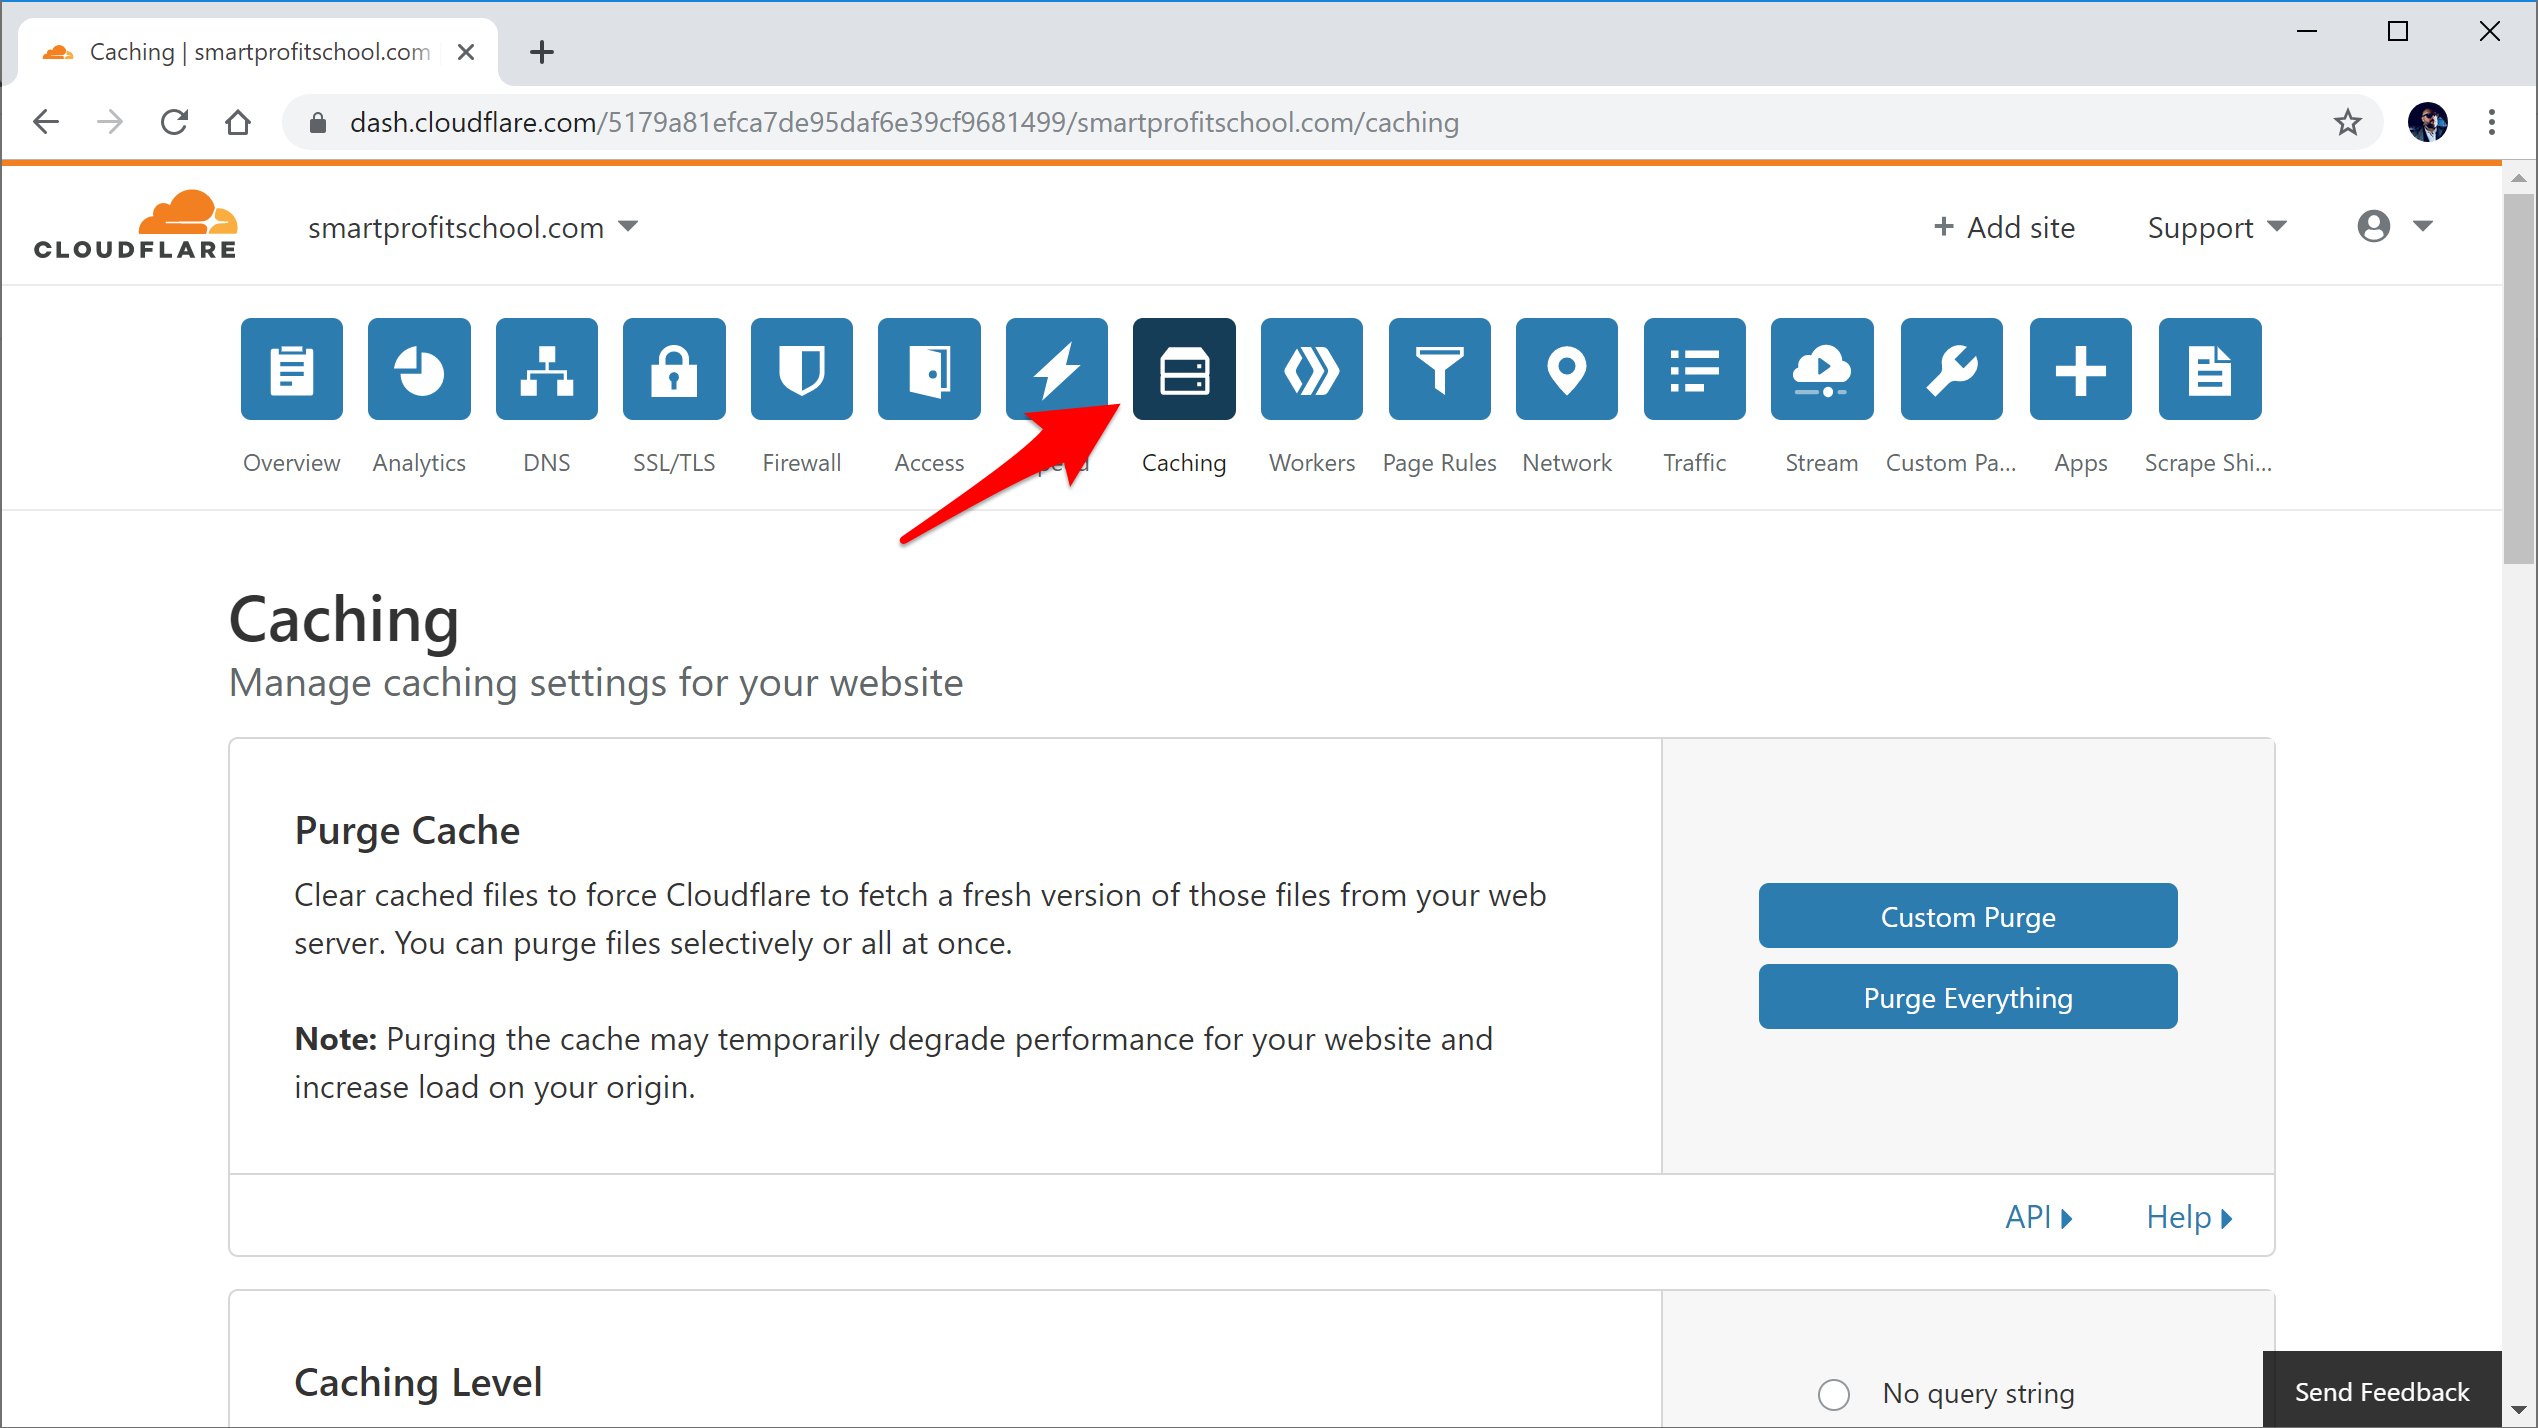Select the No query string radio option
The width and height of the screenshot is (2538, 1428).
[1834, 1394]
